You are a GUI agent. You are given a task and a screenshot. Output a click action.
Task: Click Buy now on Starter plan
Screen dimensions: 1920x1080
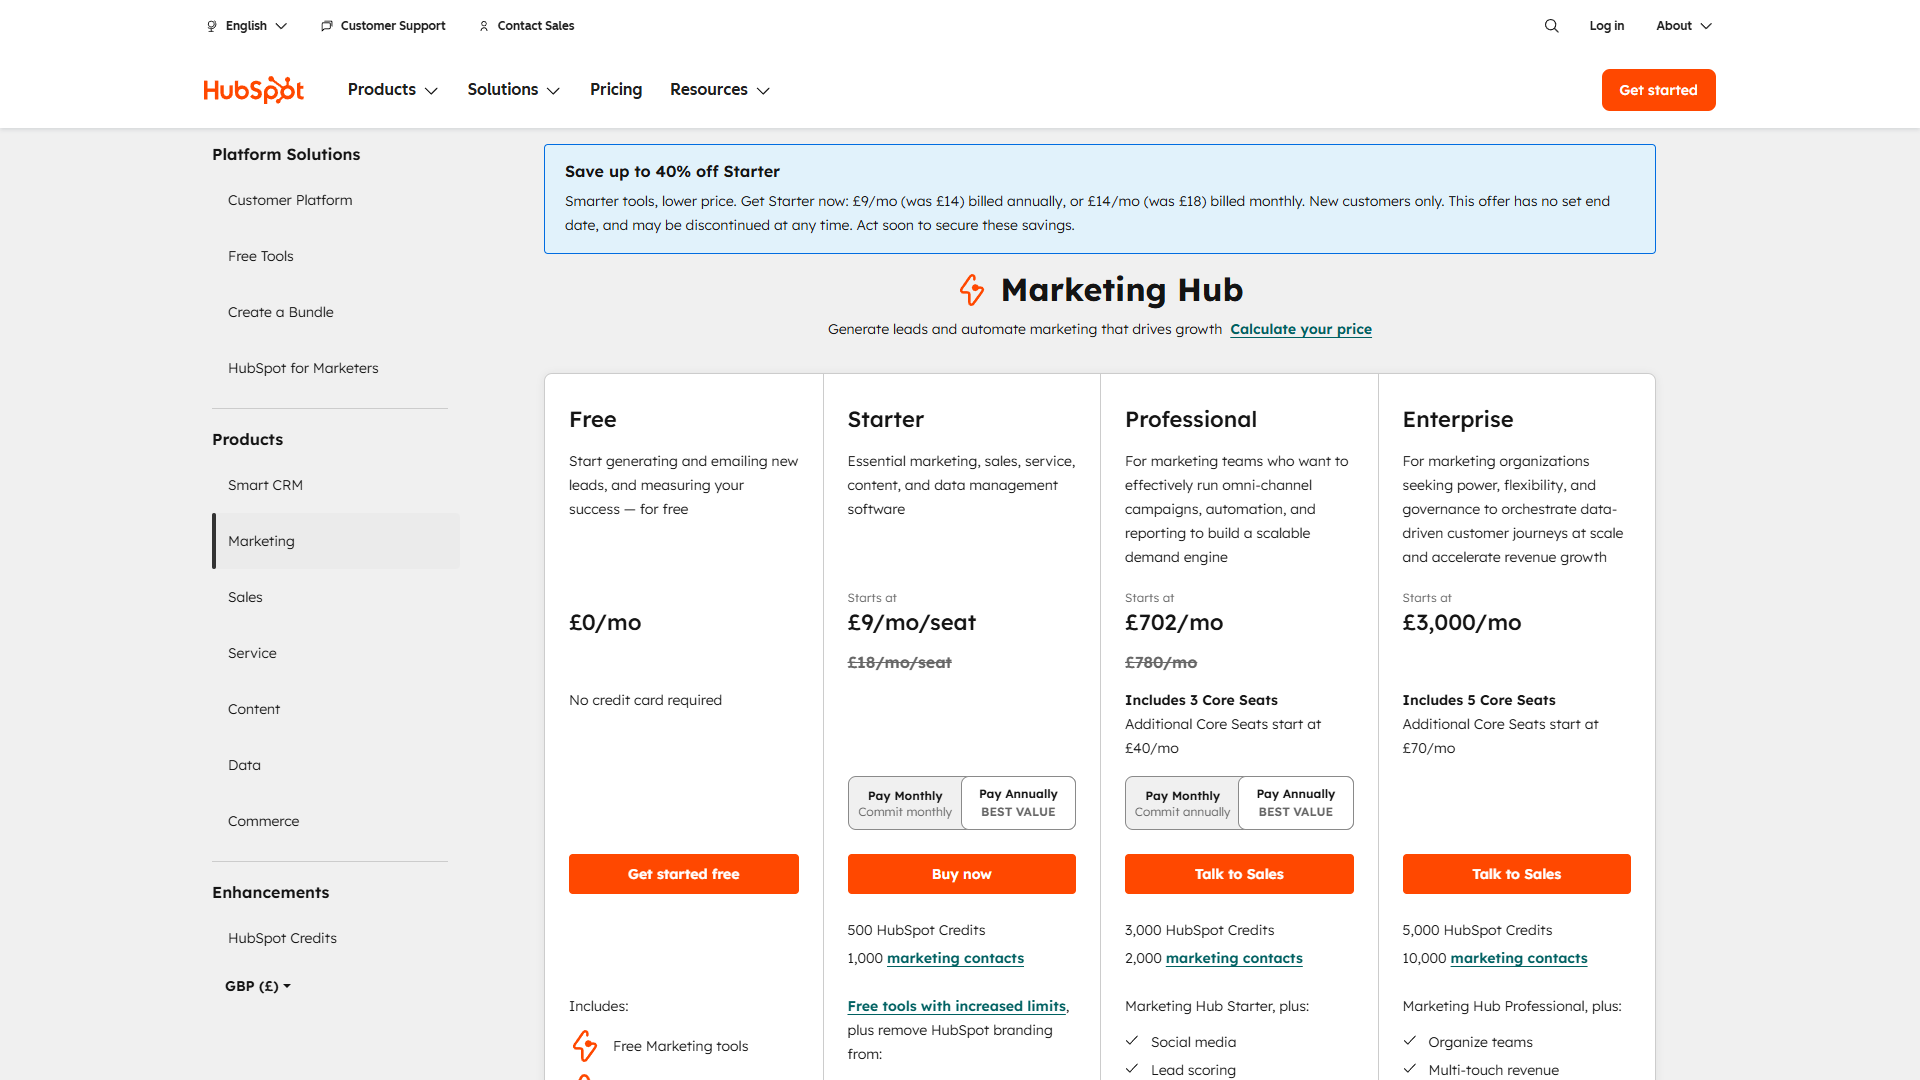coord(962,874)
